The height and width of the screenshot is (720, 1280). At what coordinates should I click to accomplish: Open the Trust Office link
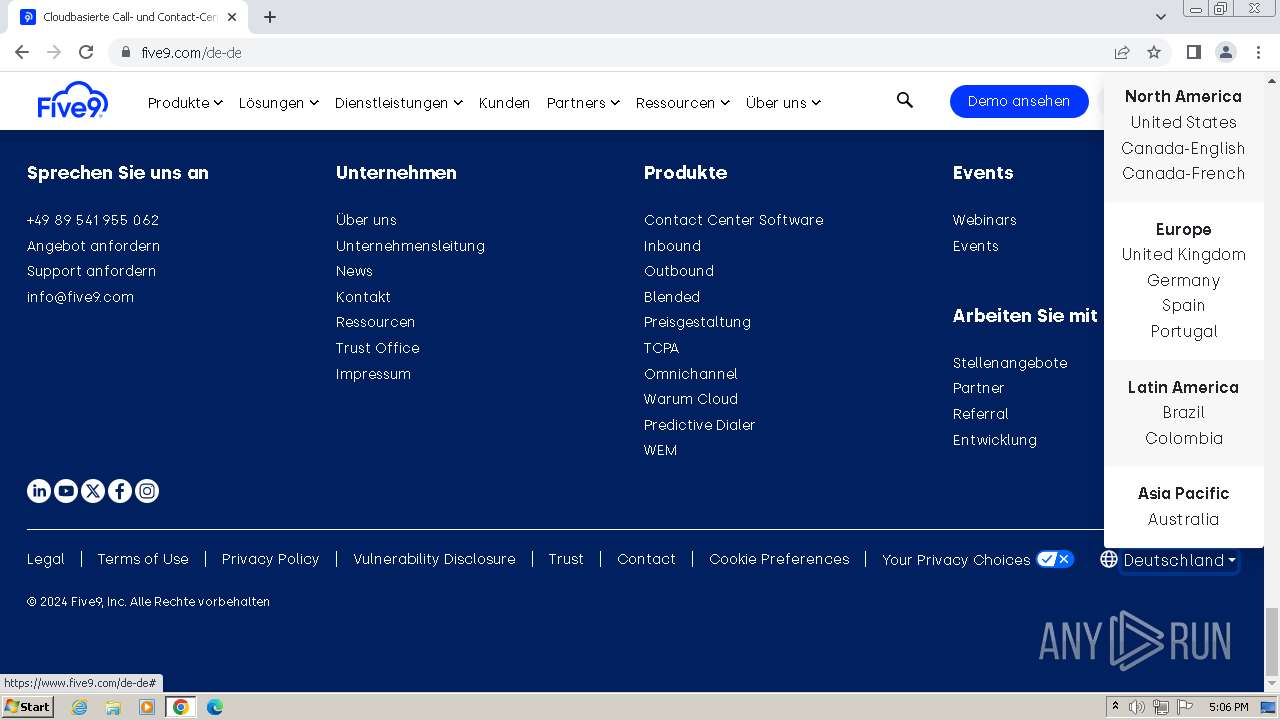[x=377, y=348]
